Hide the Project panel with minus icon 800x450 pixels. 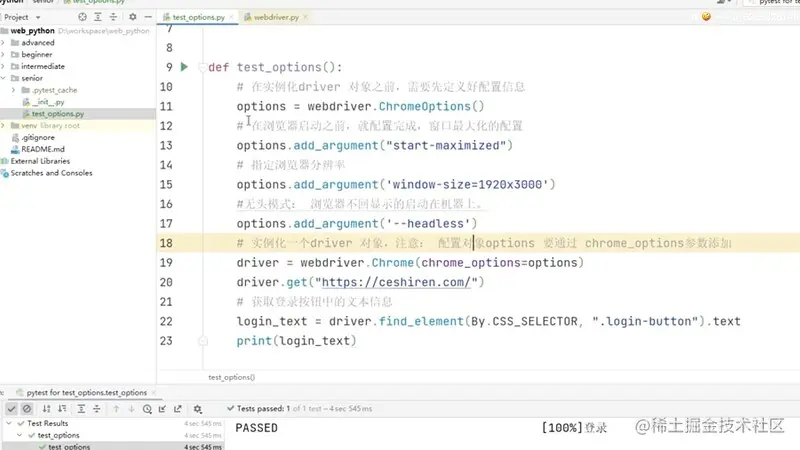[148, 17]
